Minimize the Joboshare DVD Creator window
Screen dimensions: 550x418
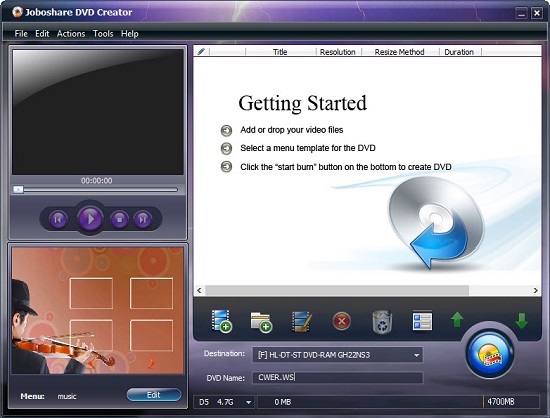pos(521,13)
